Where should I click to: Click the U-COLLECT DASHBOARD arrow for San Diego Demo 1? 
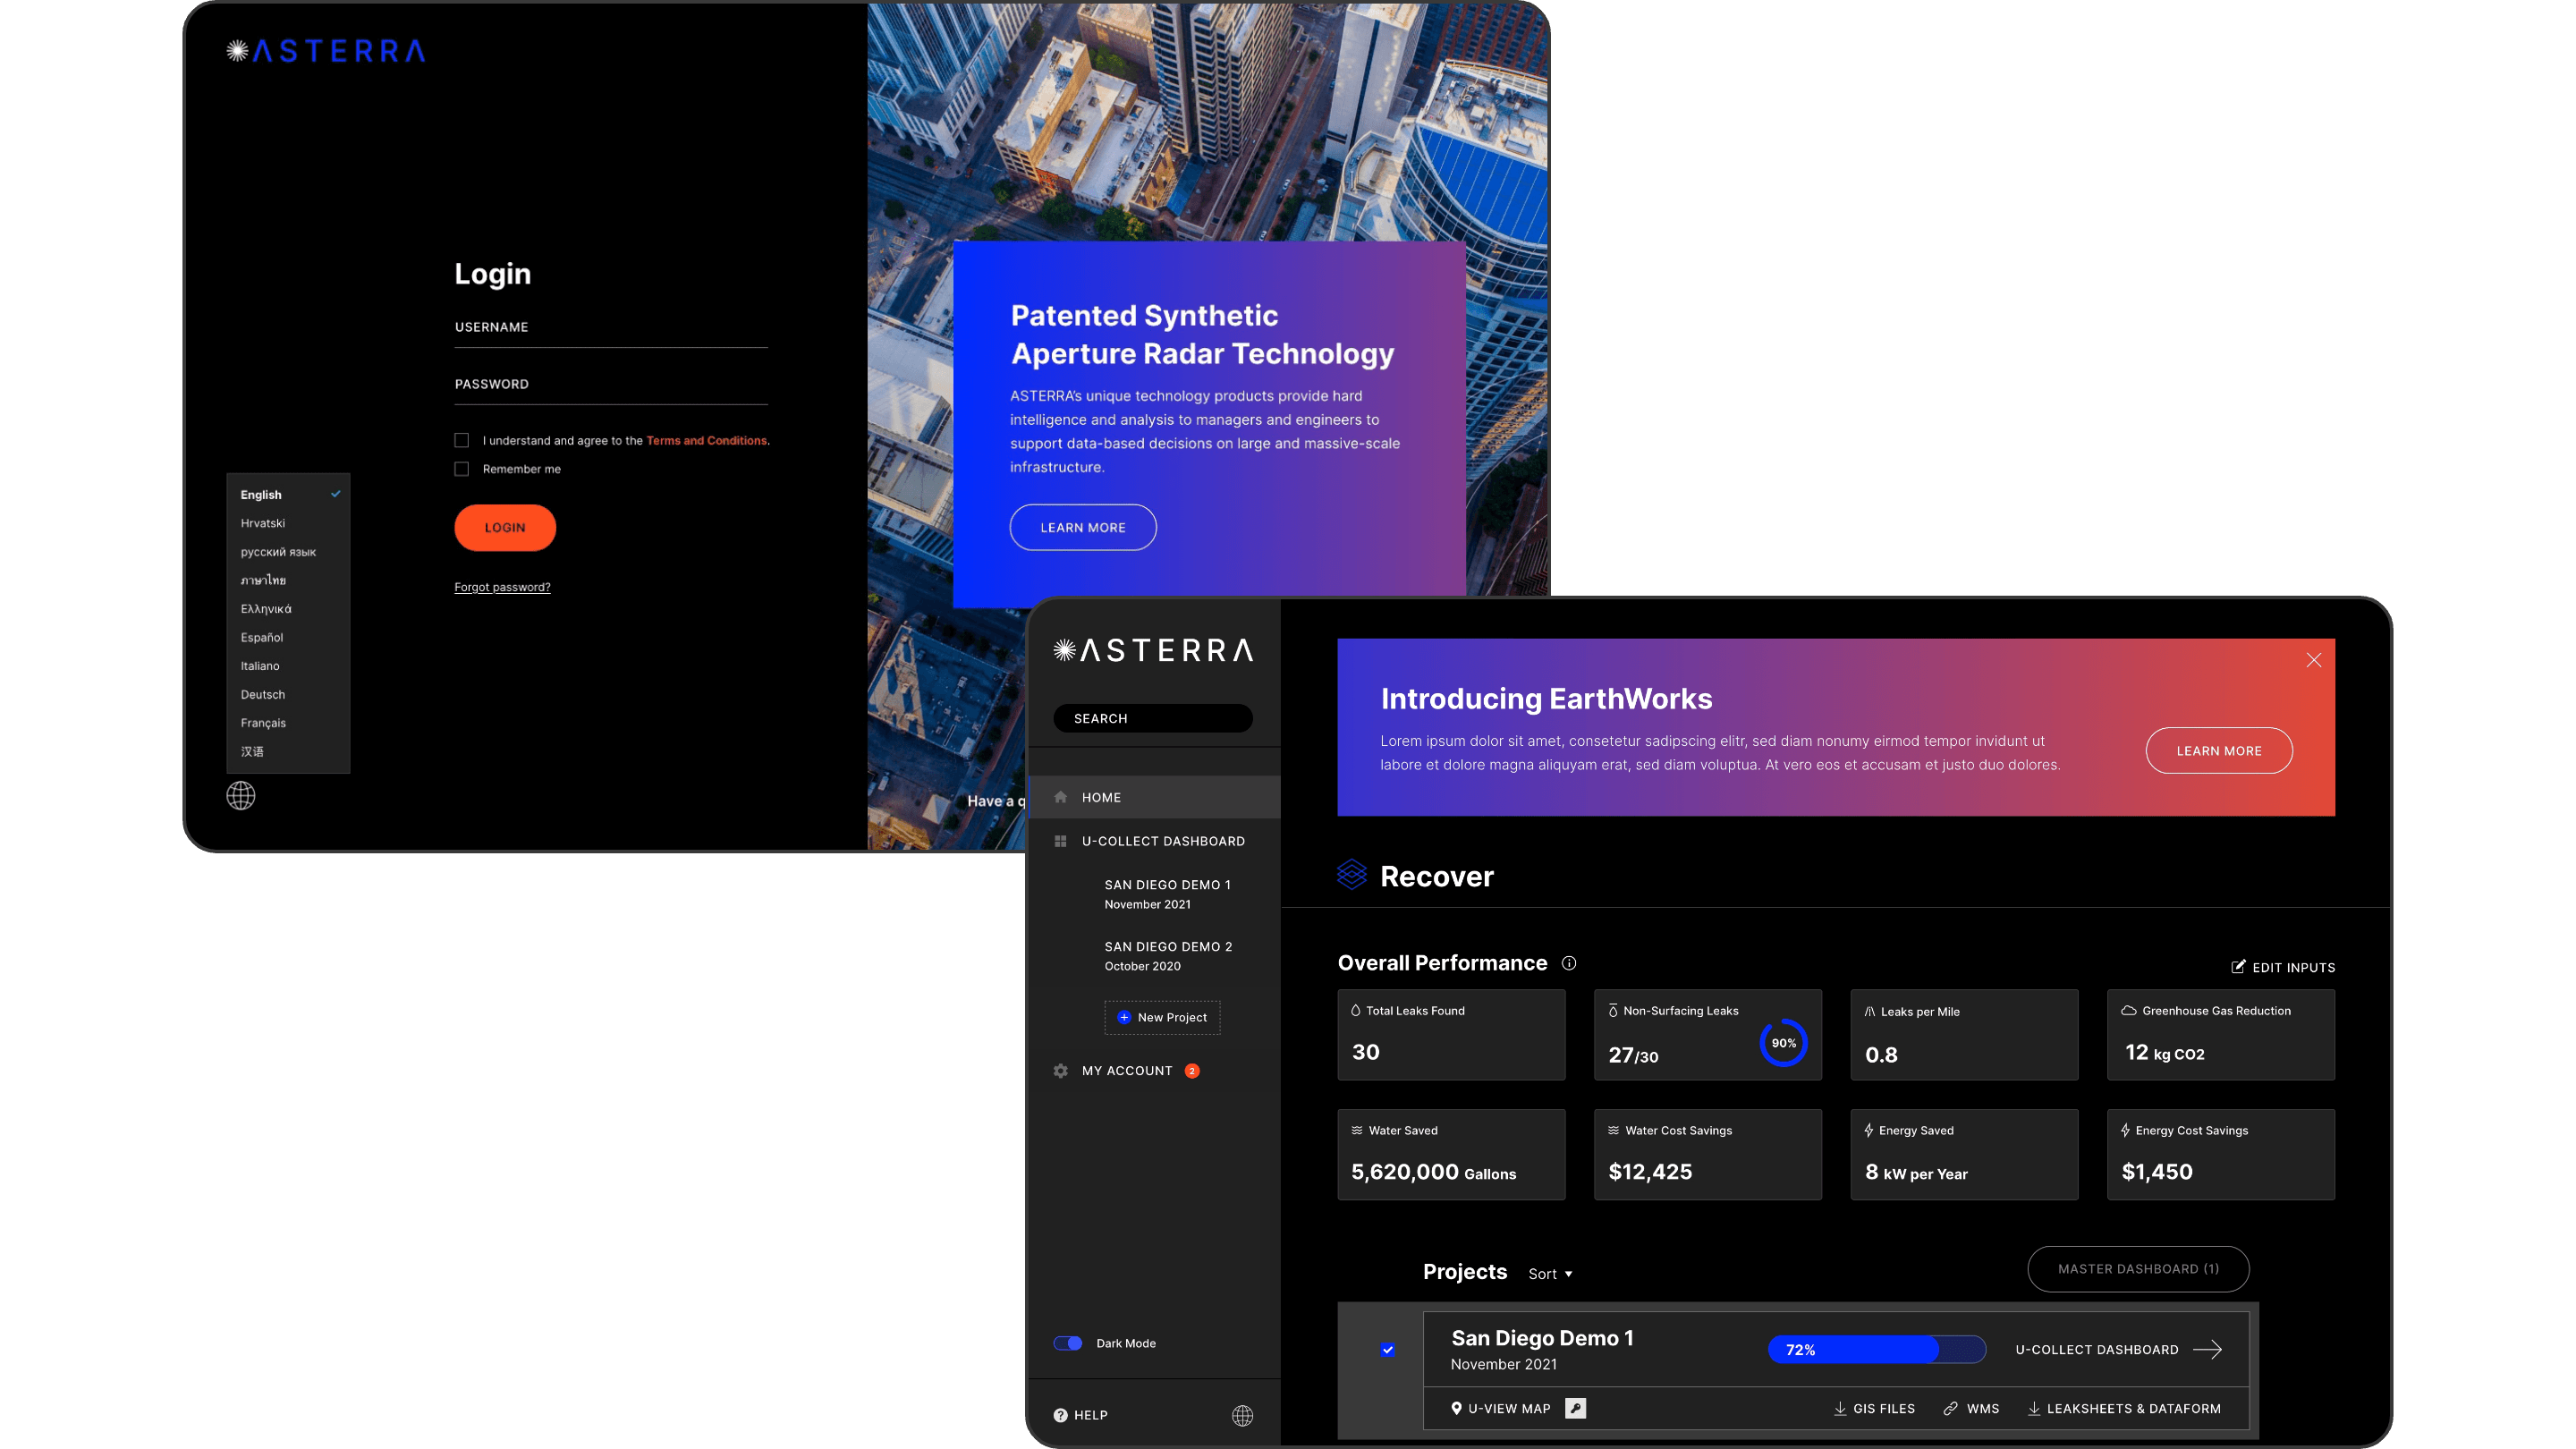coord(2210,1350)
